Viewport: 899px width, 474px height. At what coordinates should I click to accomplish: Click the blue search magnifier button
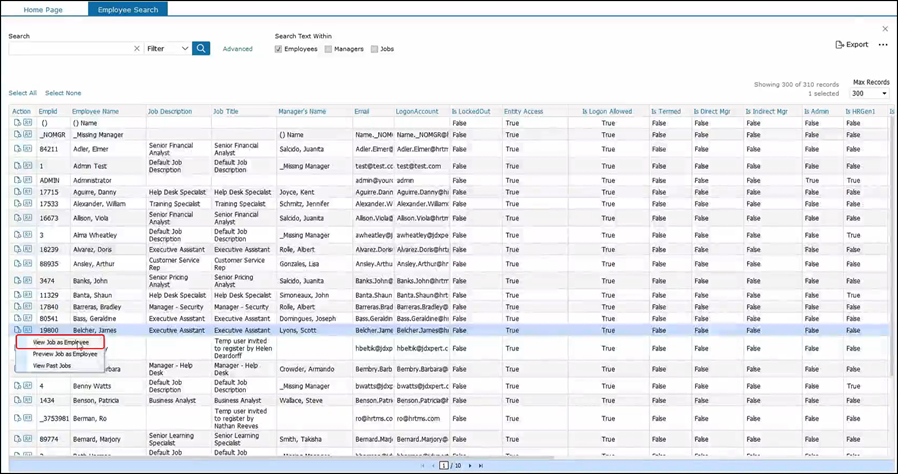pos(201,48)
